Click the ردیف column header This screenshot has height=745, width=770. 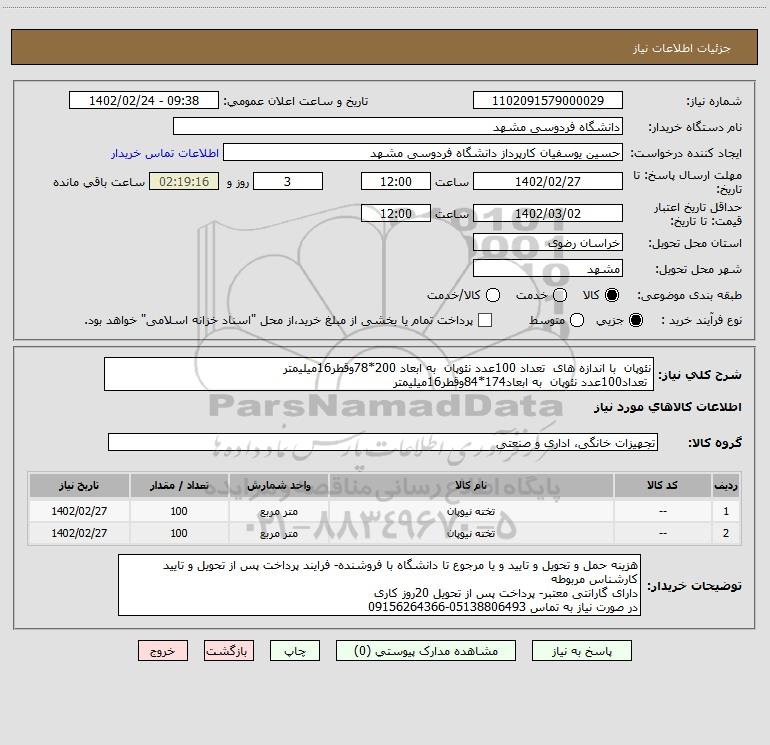(x=726, y=485)
